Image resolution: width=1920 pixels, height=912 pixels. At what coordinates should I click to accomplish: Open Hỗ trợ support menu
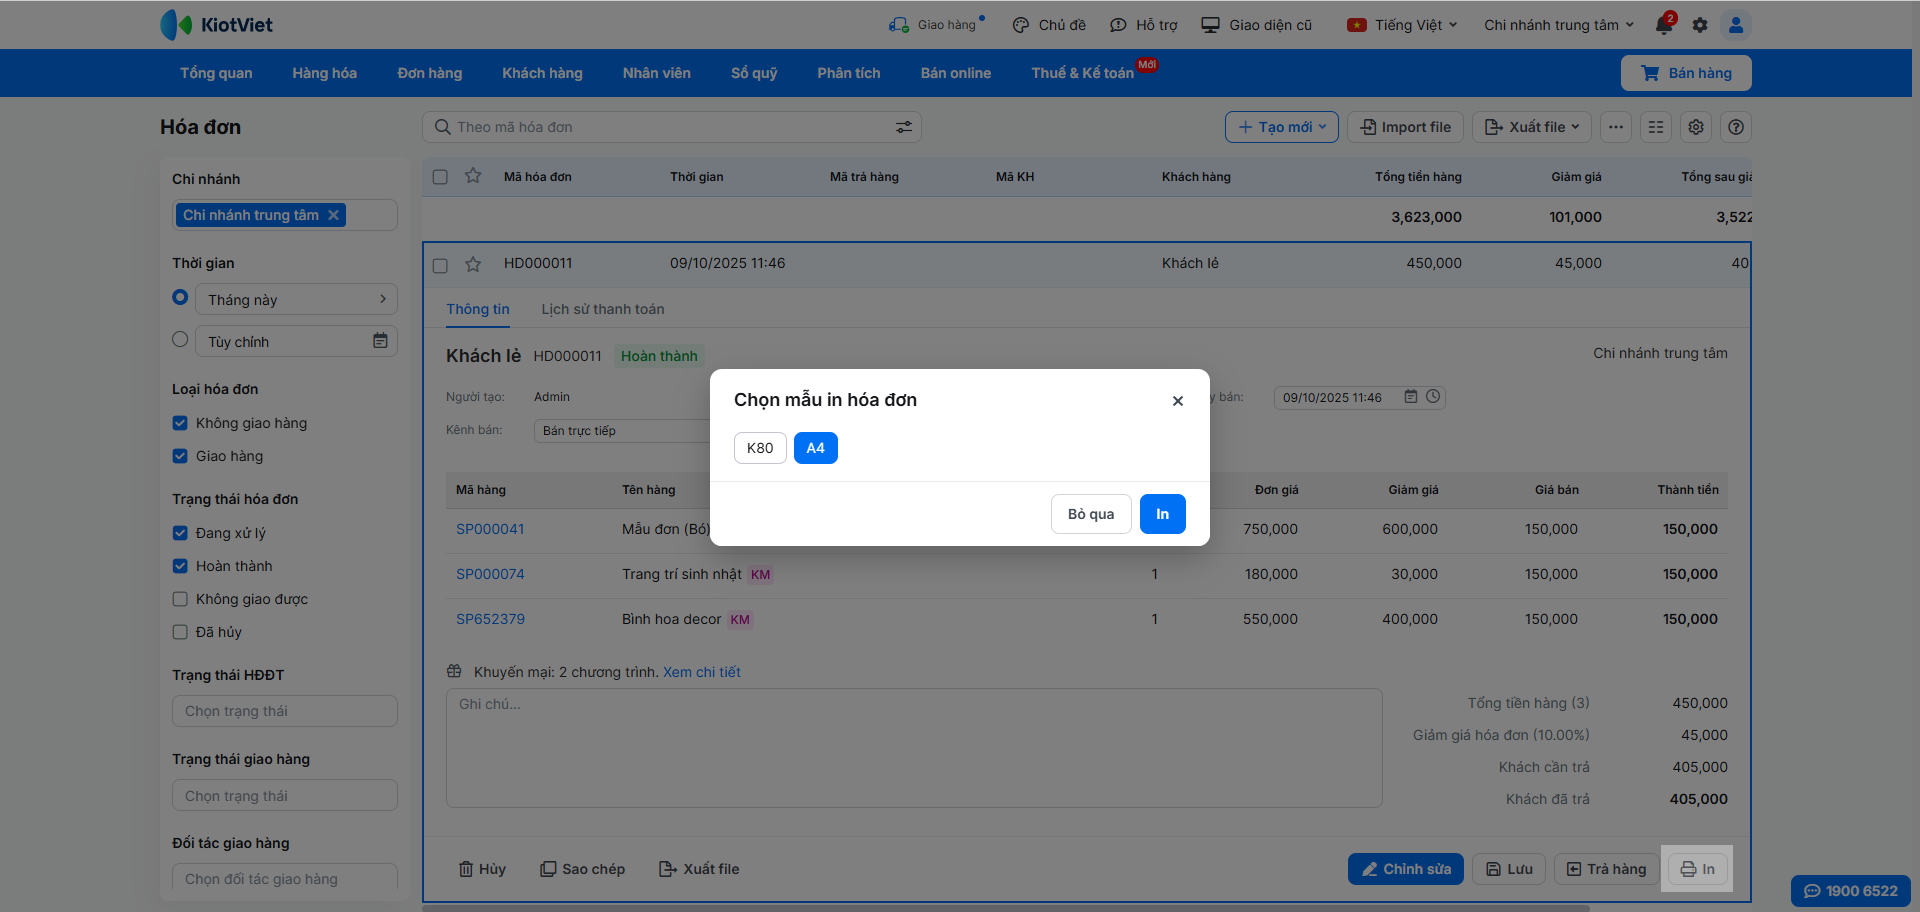point(1144,25)
